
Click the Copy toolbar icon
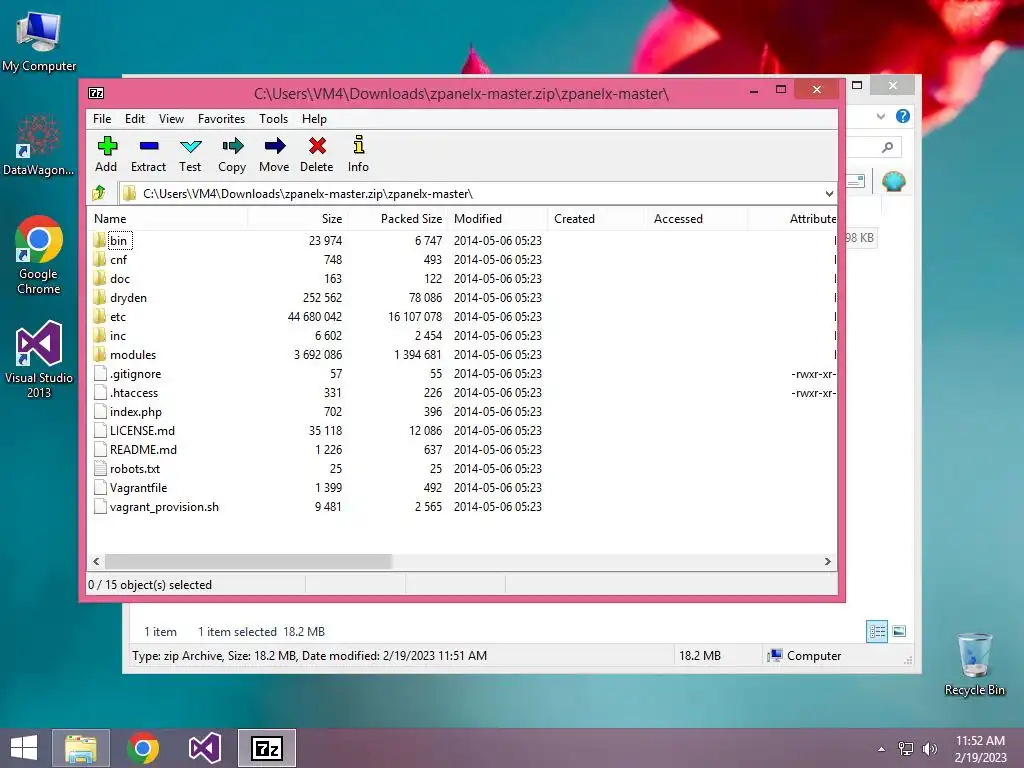(x=232, y=146)
